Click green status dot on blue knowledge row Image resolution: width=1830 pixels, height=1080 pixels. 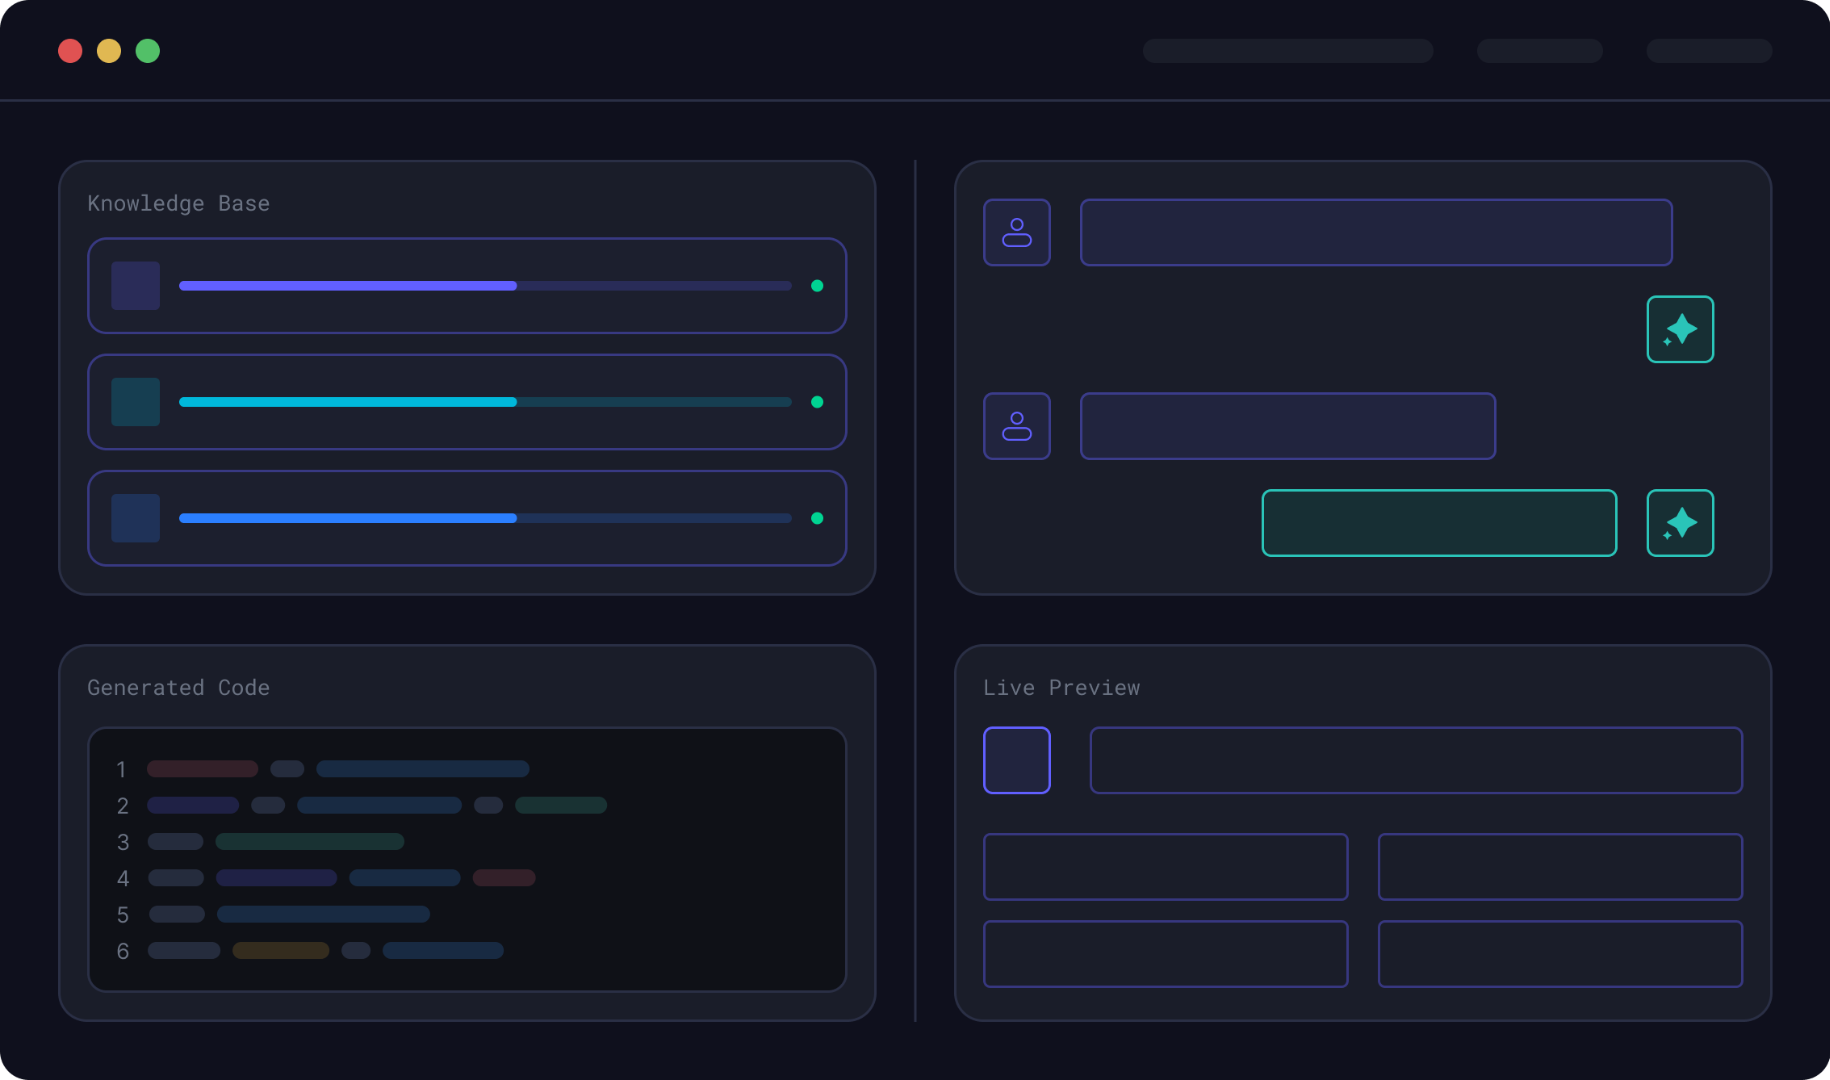[x=817, y=518]
